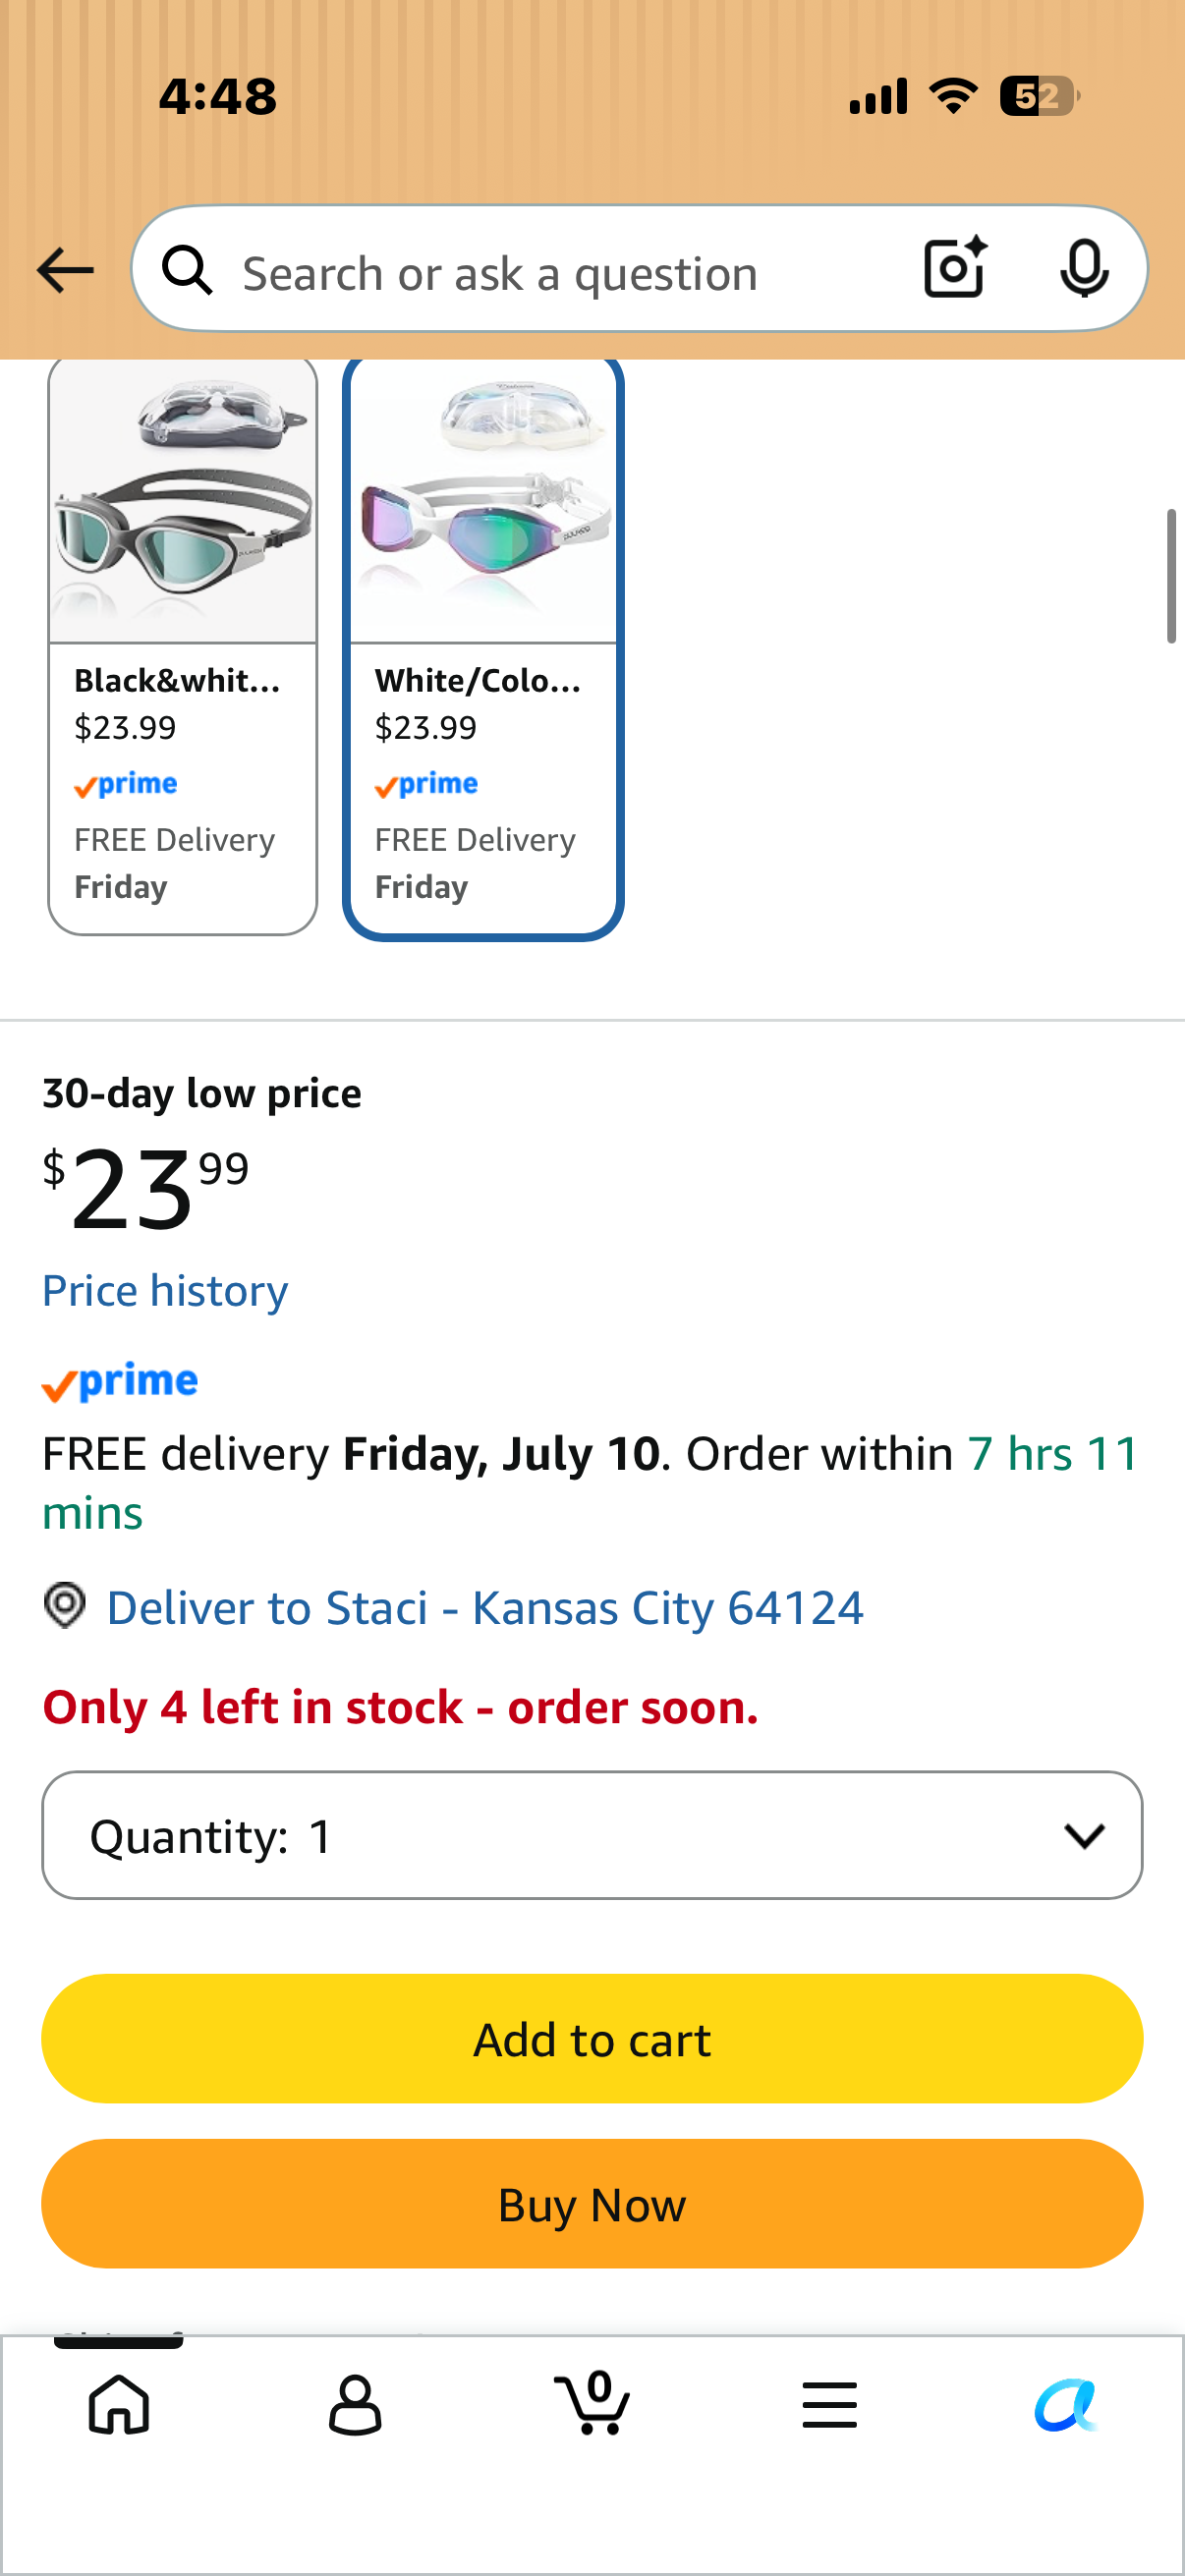Screen dimensions: 1185x2576
Task: Select the Black&white color option
Action: [183, 647]
